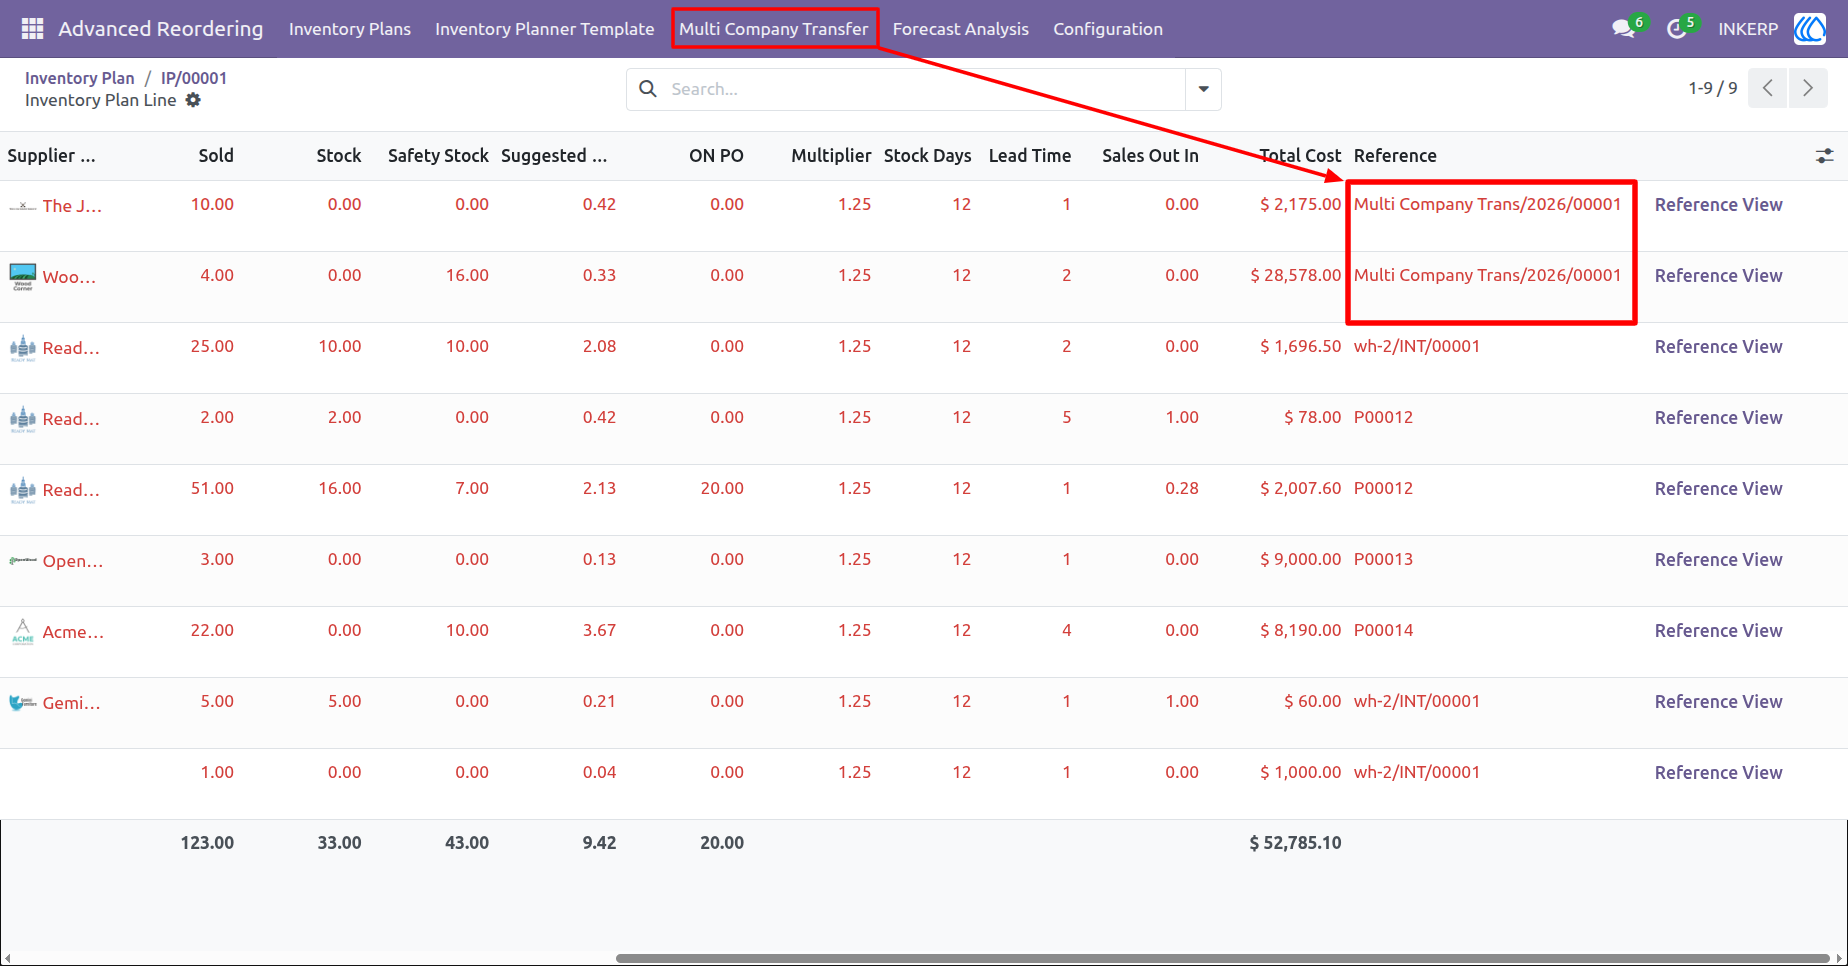Image resolution: width=1848 pixels, height=966 pixels.
Task: Open Multi Company Transfer menu
Action: click(x=774, y=29)
